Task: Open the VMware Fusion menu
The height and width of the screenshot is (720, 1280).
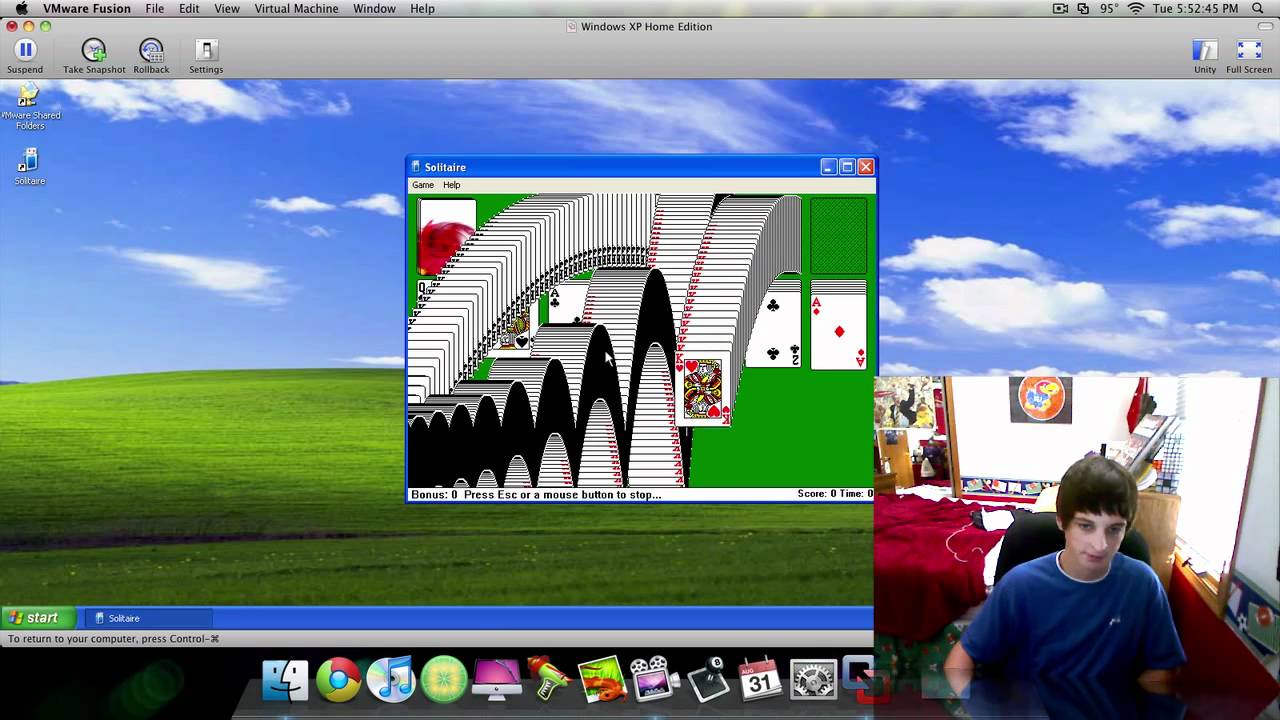Action: (87, 9)
